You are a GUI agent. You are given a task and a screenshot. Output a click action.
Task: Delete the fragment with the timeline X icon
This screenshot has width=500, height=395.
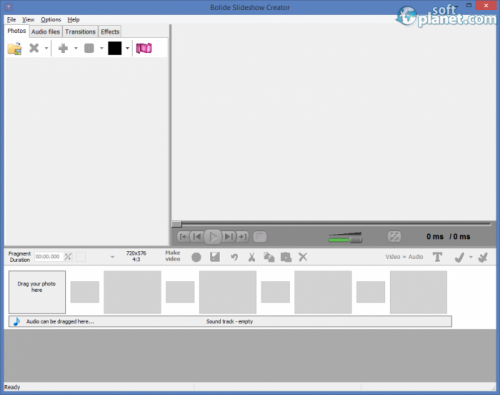pos(303,257)
